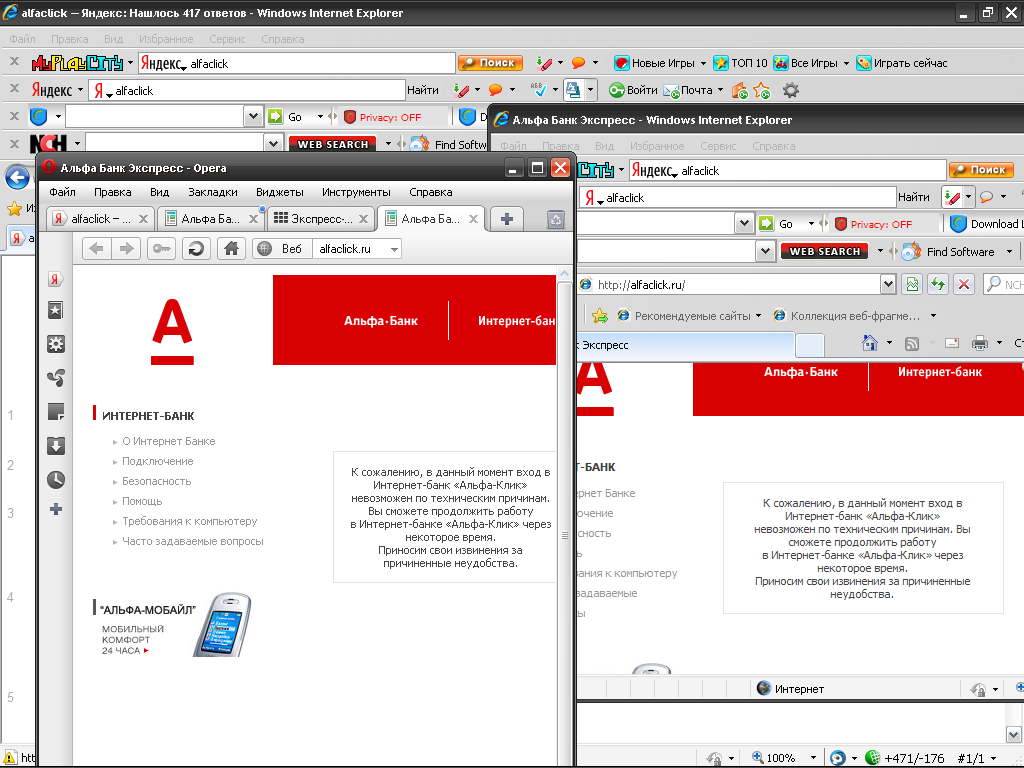
Task: Open Notes panel in Opera sidebar
Action: pos(56,411)
